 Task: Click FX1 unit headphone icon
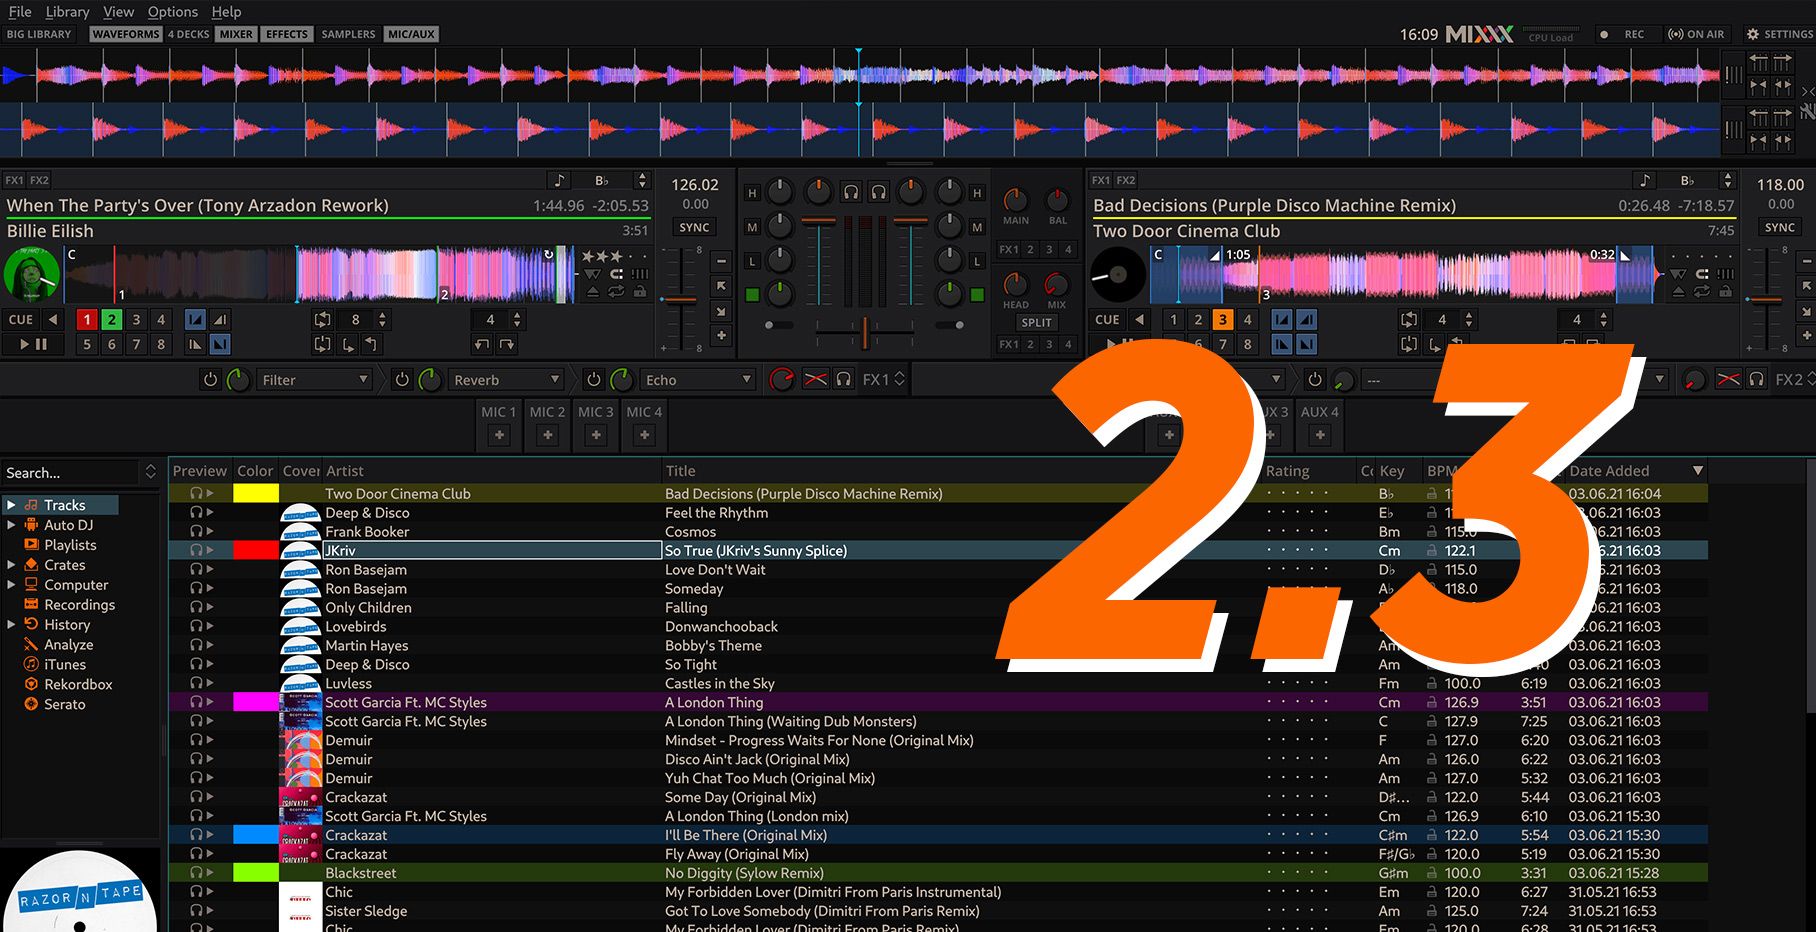pyautogui.click(x=844, y=379)
